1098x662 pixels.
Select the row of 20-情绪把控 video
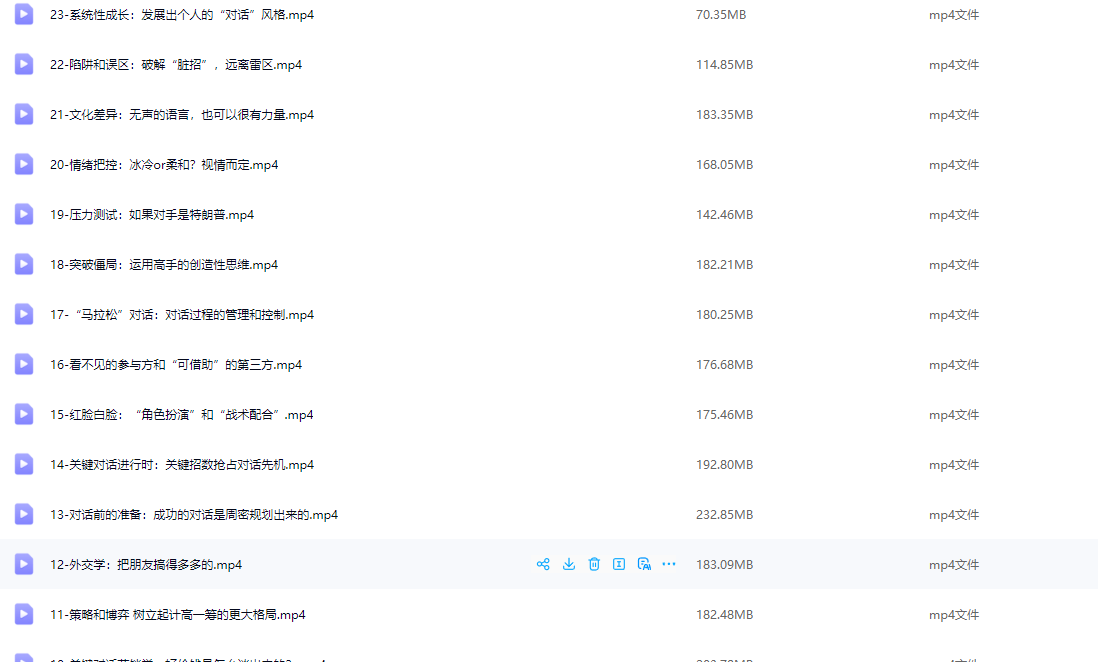400,164
